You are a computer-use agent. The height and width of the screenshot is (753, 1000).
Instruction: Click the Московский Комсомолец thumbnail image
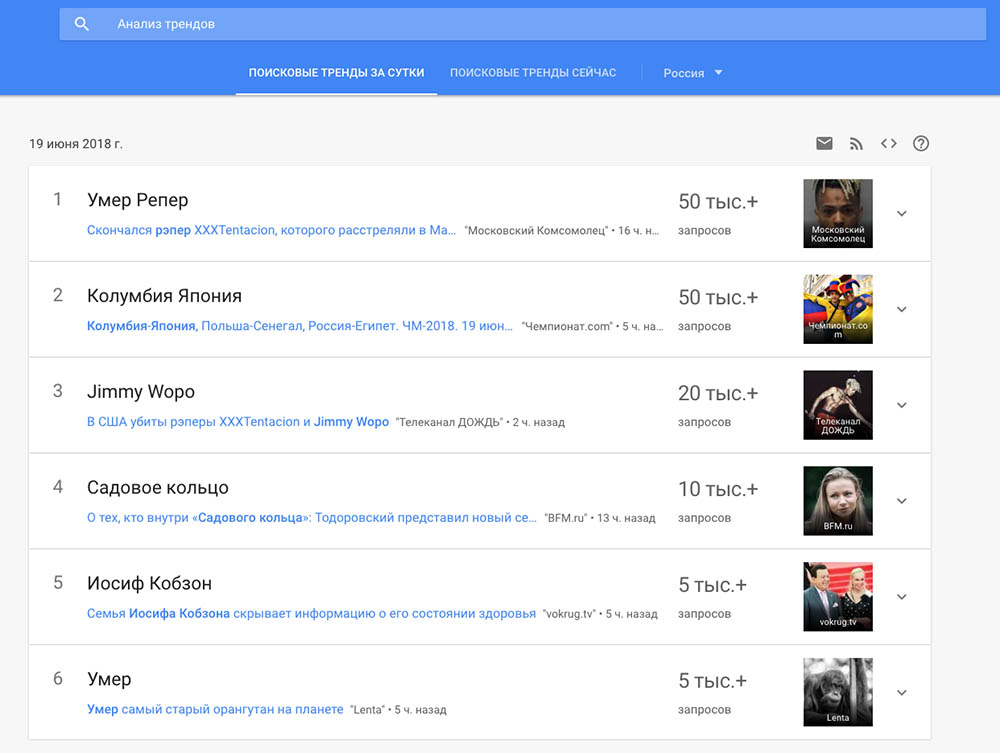click(838, 213)
